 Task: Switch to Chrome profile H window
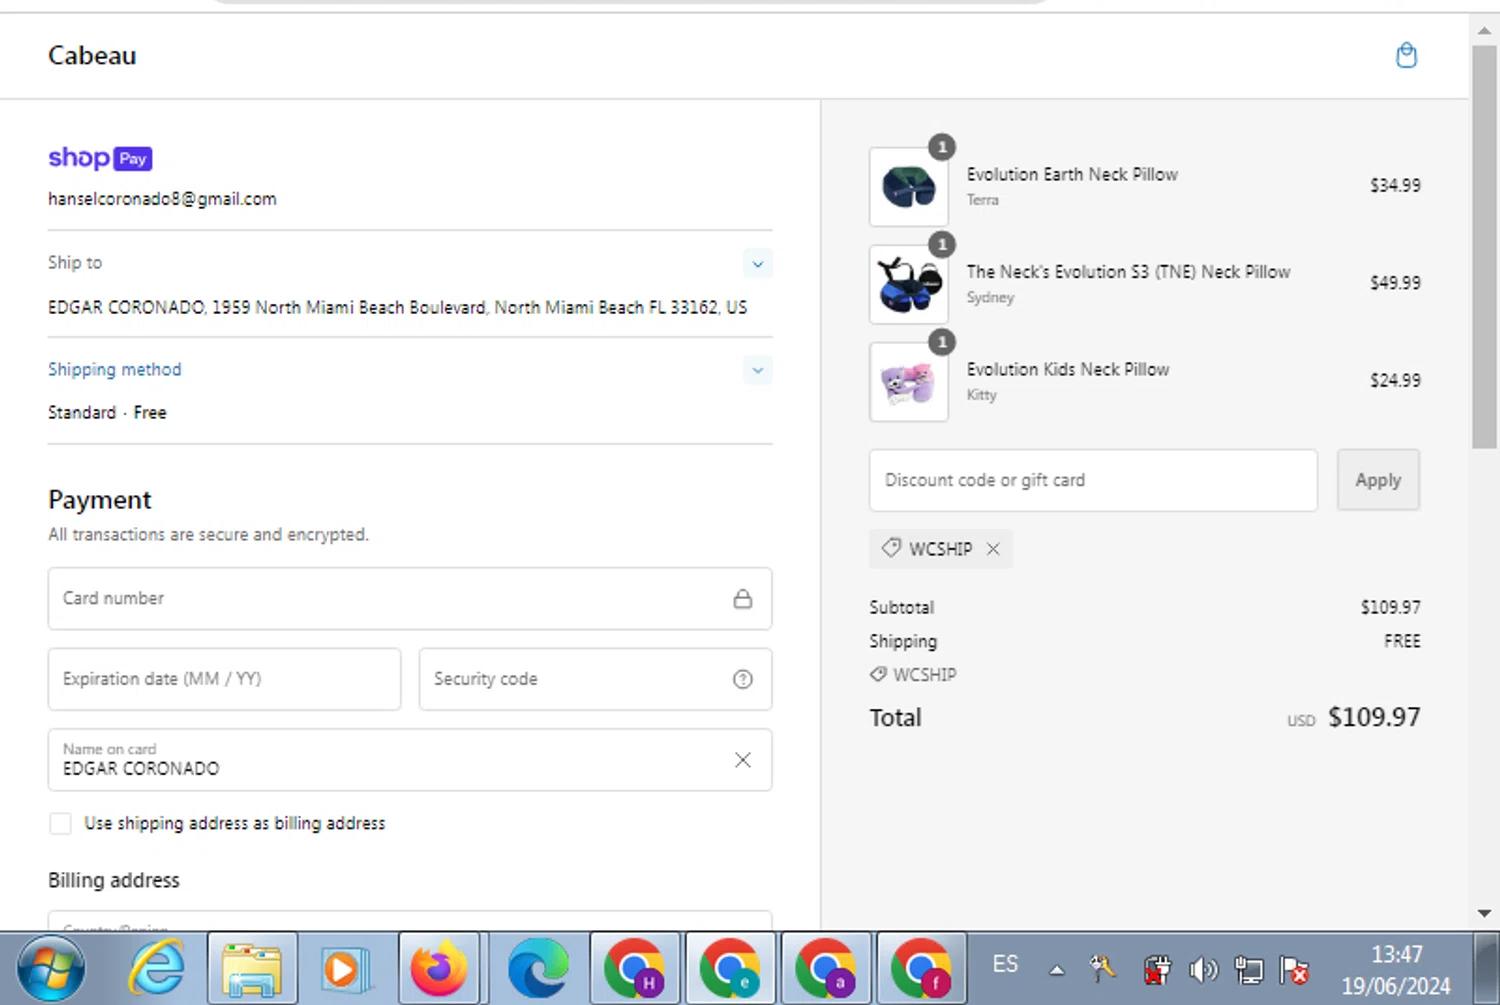point(635,968)
